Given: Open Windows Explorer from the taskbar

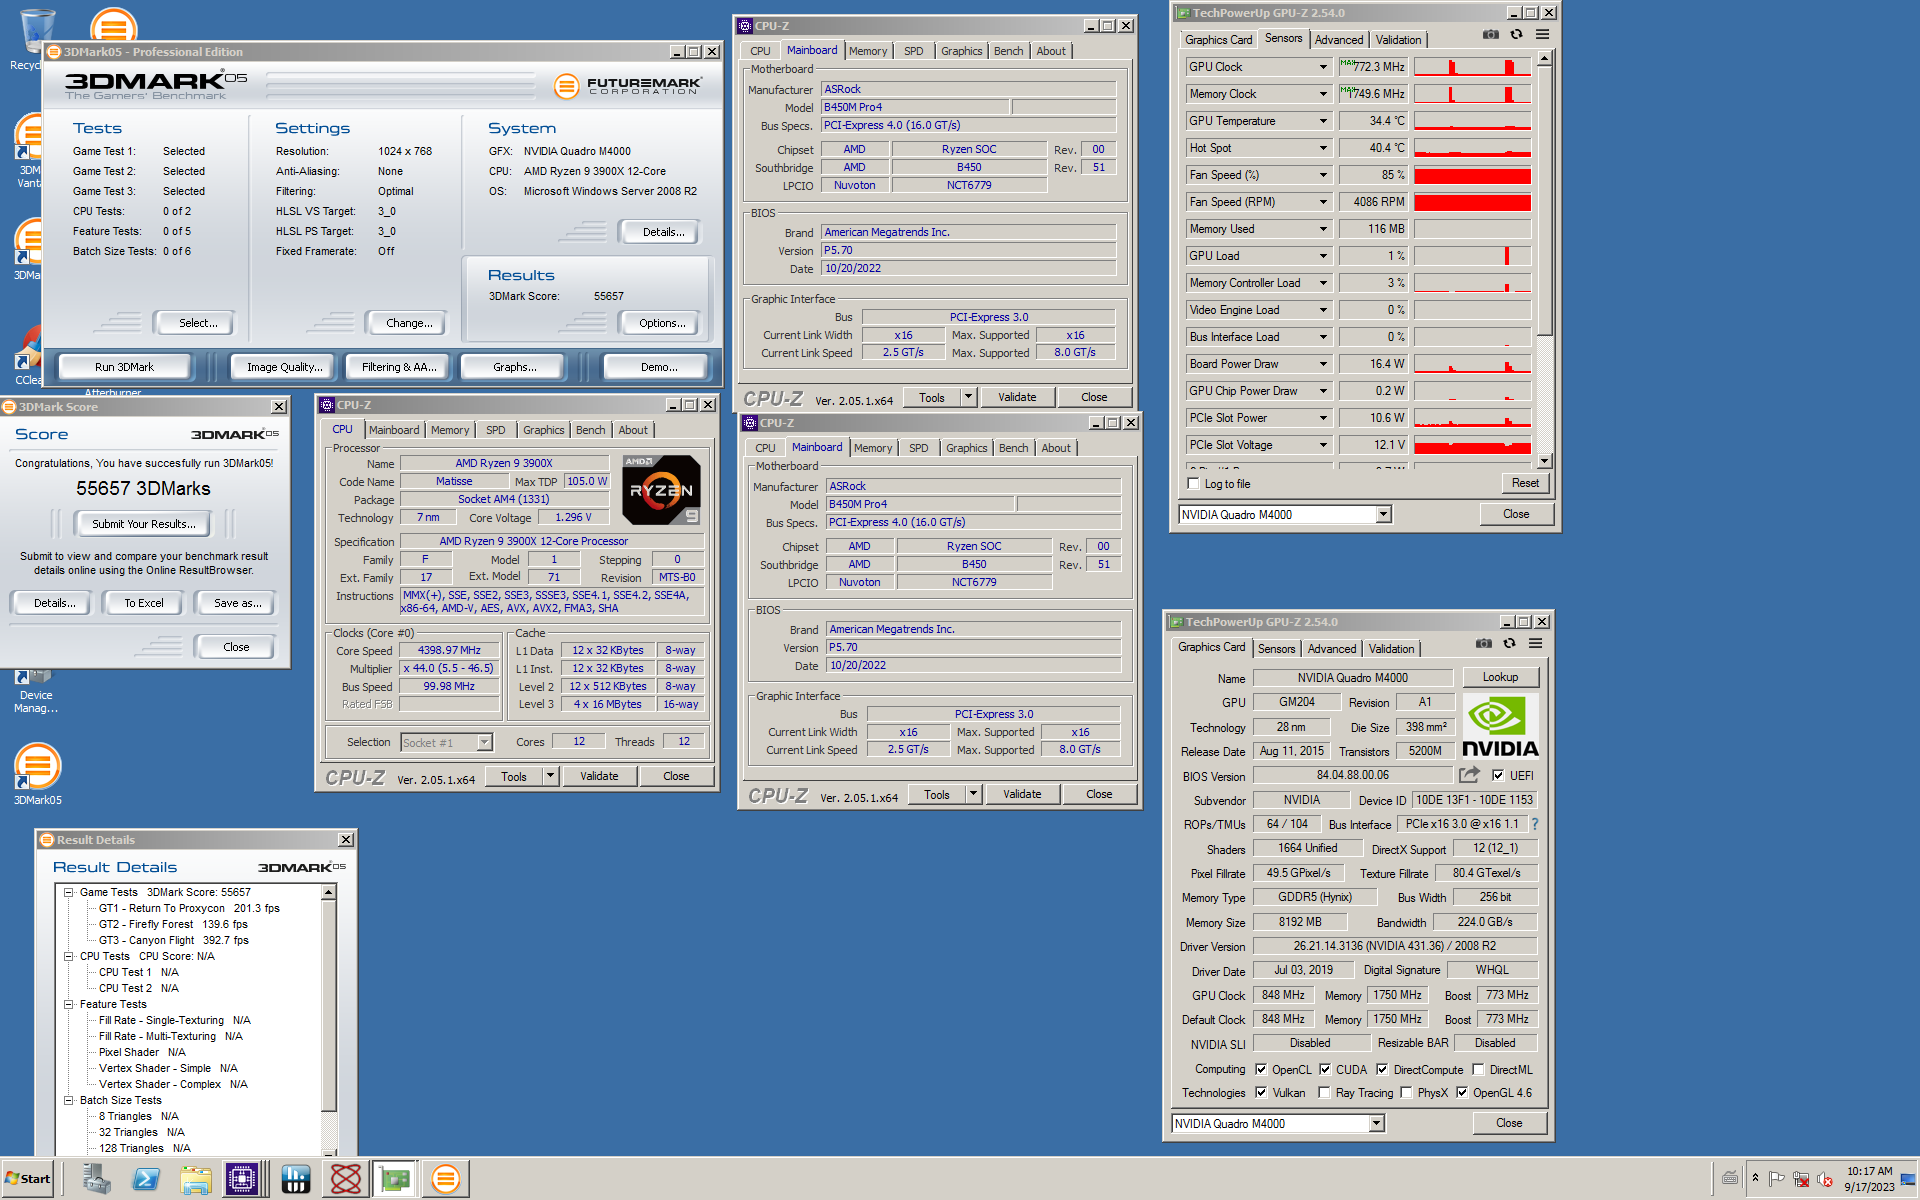Looking at the screenshot, I should point(196,1179).
